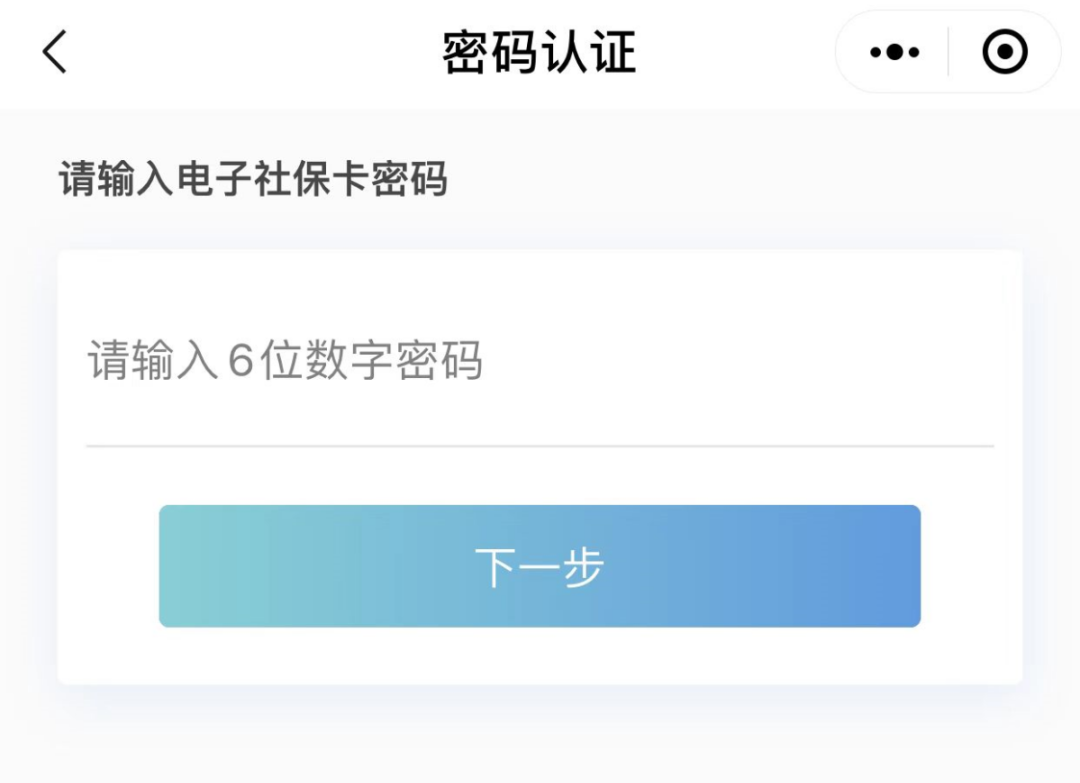Focus the 6位数字密码 input field
This screenshot has width=1080, height=783.
point(540,361)
